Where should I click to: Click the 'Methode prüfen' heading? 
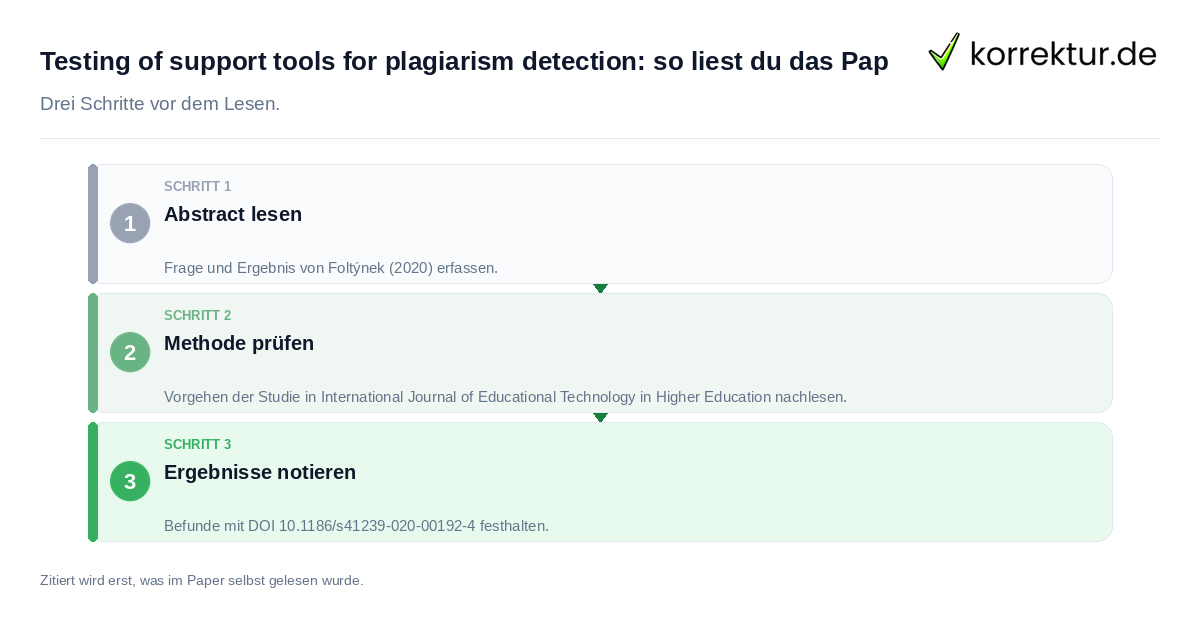point(239,343)
